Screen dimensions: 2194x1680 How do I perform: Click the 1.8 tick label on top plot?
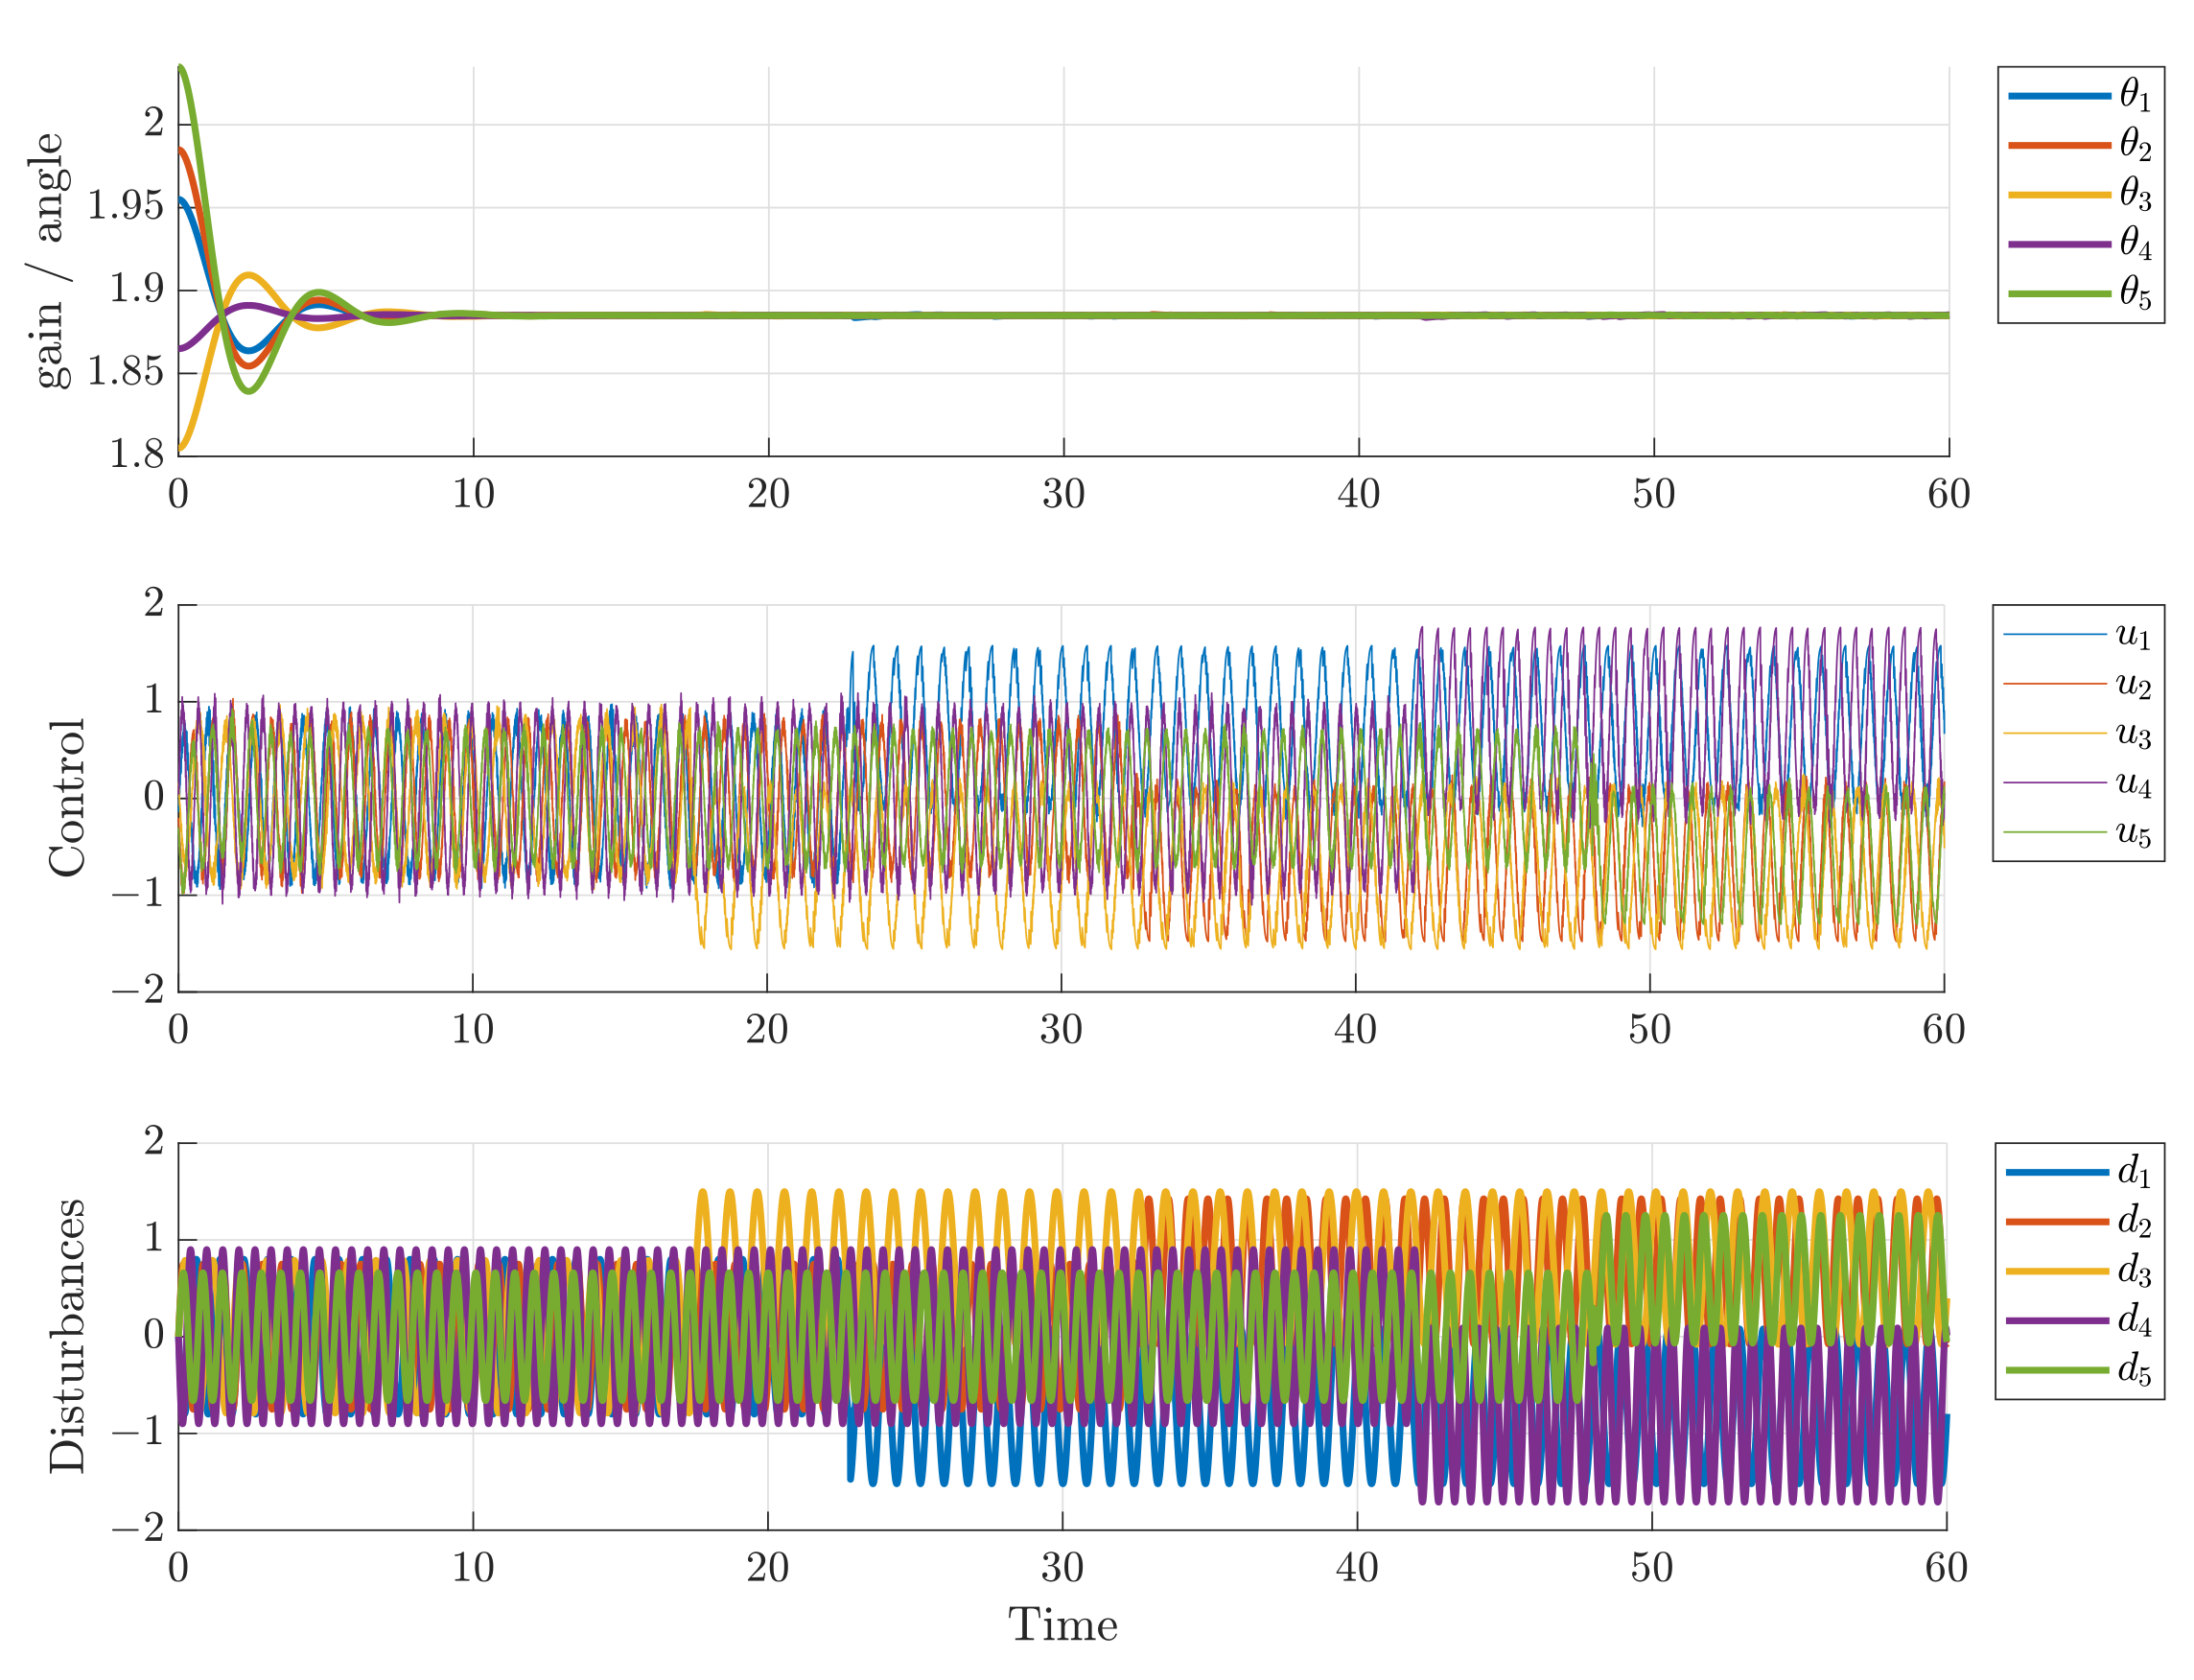[136, 455]
